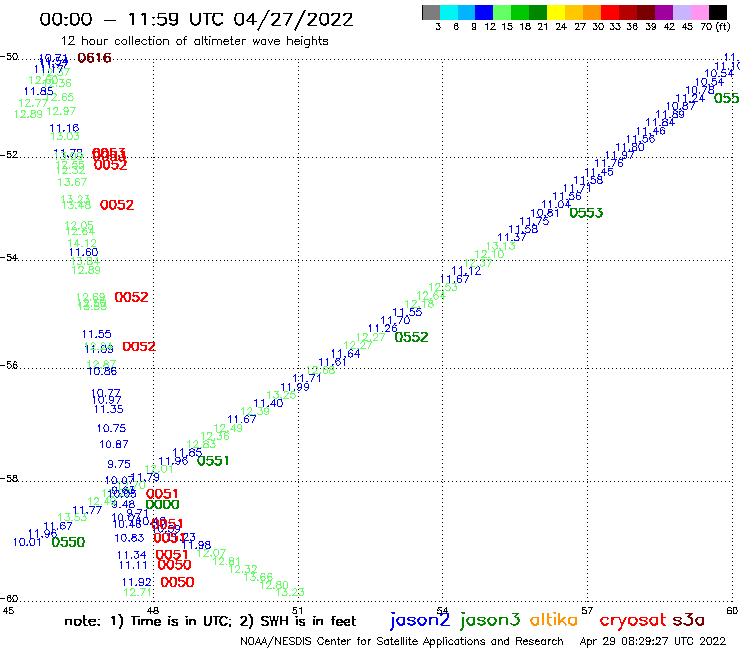Click the '11.16' wave height value
Viewport: 740px width, 650px height.
coord(64,128)
